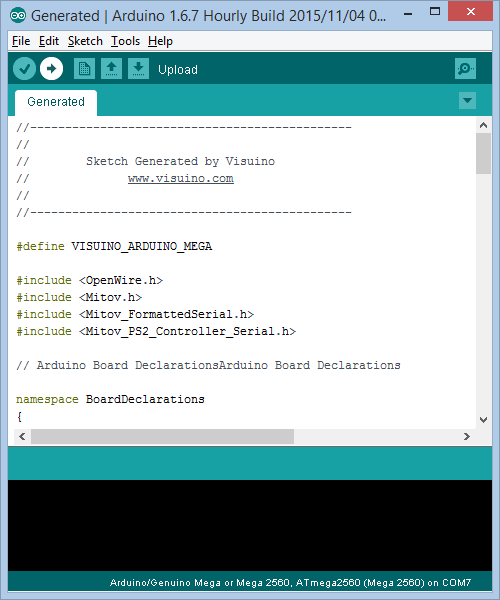Click the vertical scrollbar down arrow
Viewport: 500px width, 600px height.
(484, 420)
